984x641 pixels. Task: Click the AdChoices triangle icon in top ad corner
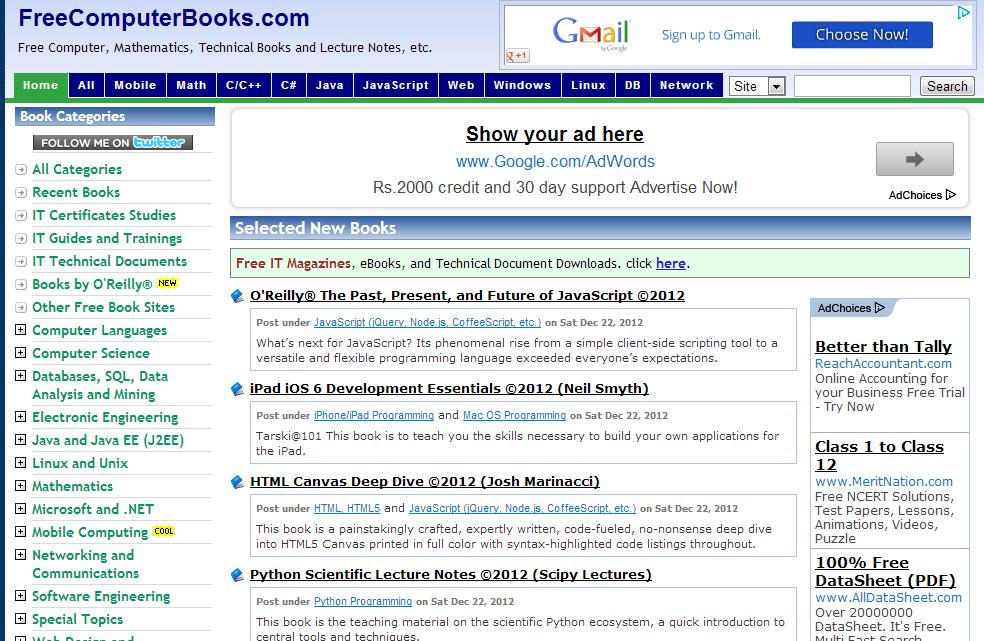click(x=963, y=13)
